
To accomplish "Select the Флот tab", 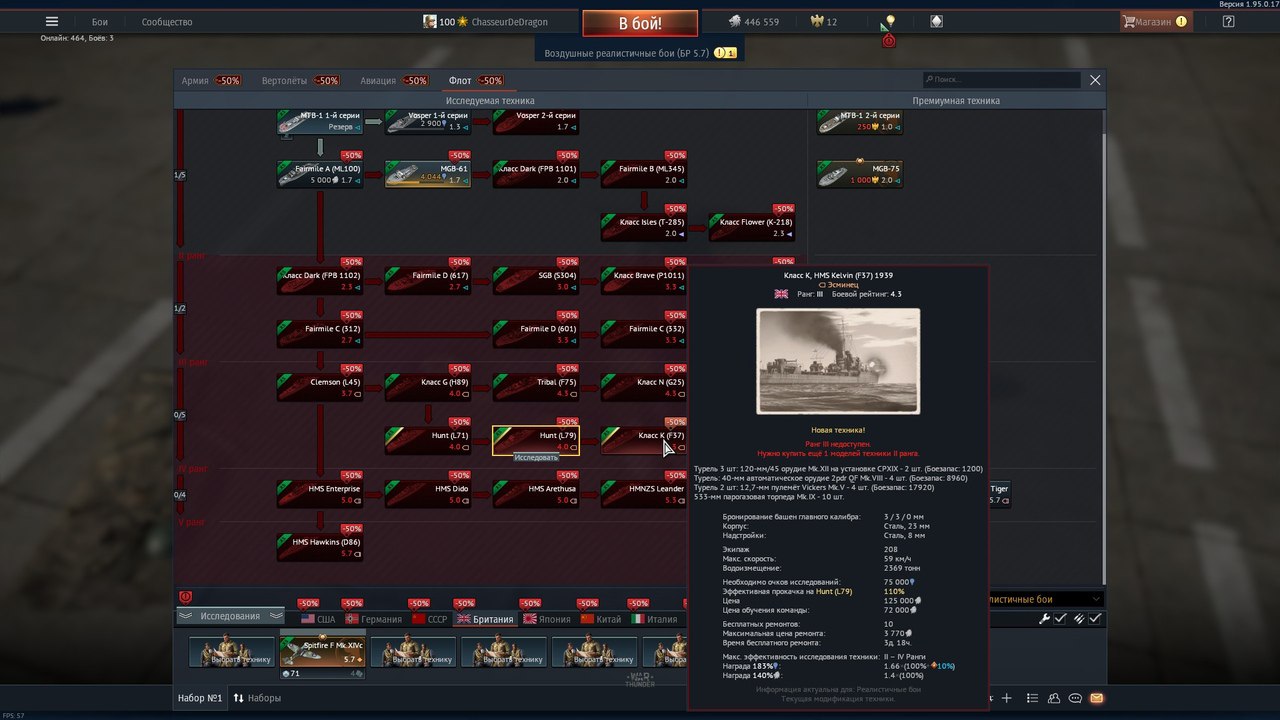I will click(475, 81).
